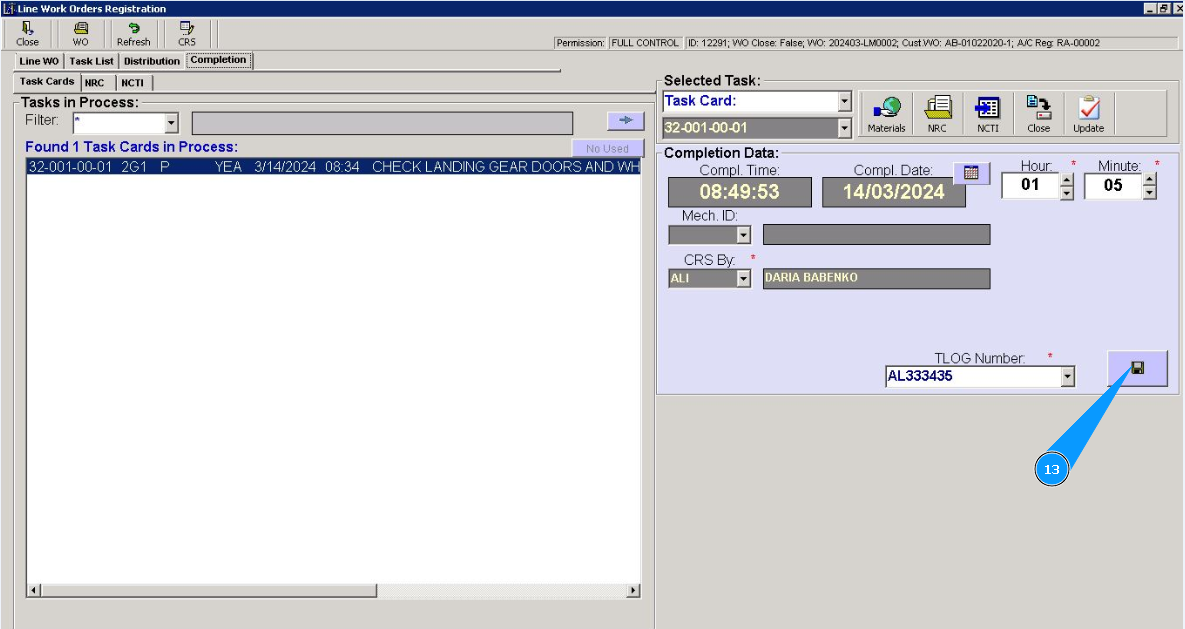Click the Update task icon
The width and height of the screenshot is (1185, 629).
pyautogui.click(x=1088, y=114)
